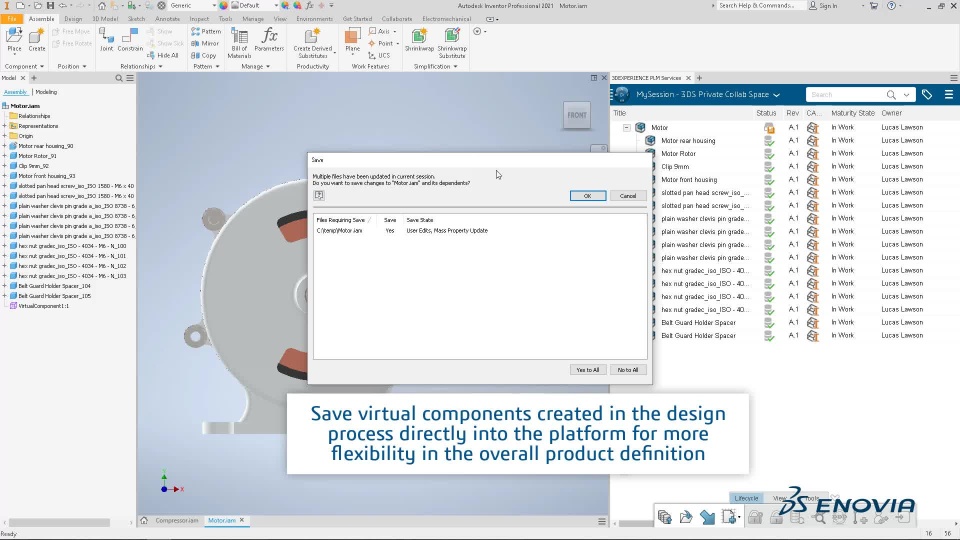This screenshot has width=960, height=540.
Task: Click the 3DEXPERIENCE compass icon
Action: [621, 94]
